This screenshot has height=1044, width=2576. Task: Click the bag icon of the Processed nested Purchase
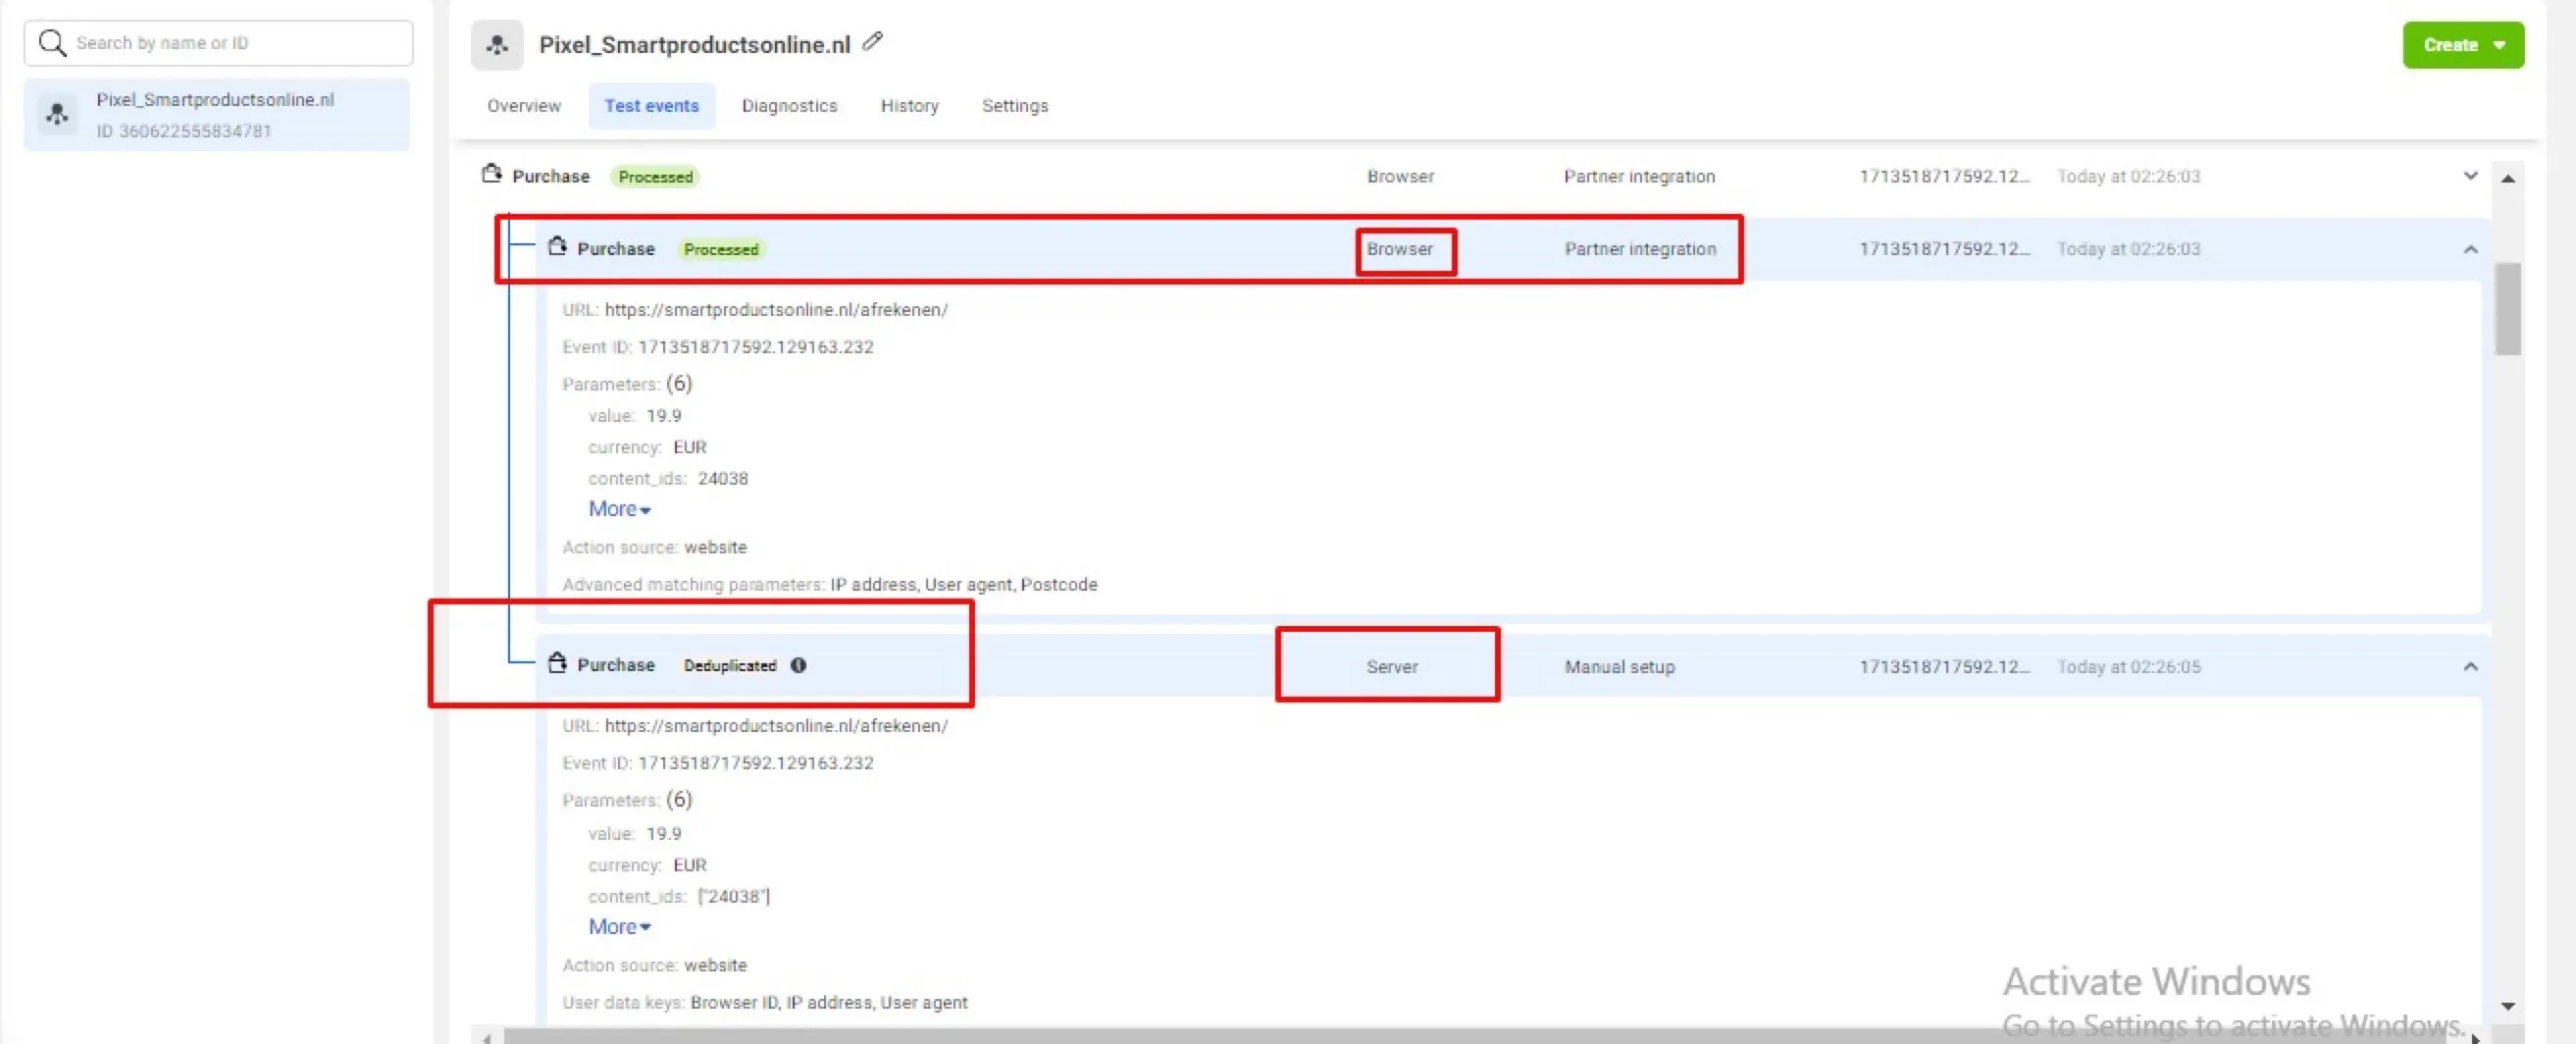(557, 246)
